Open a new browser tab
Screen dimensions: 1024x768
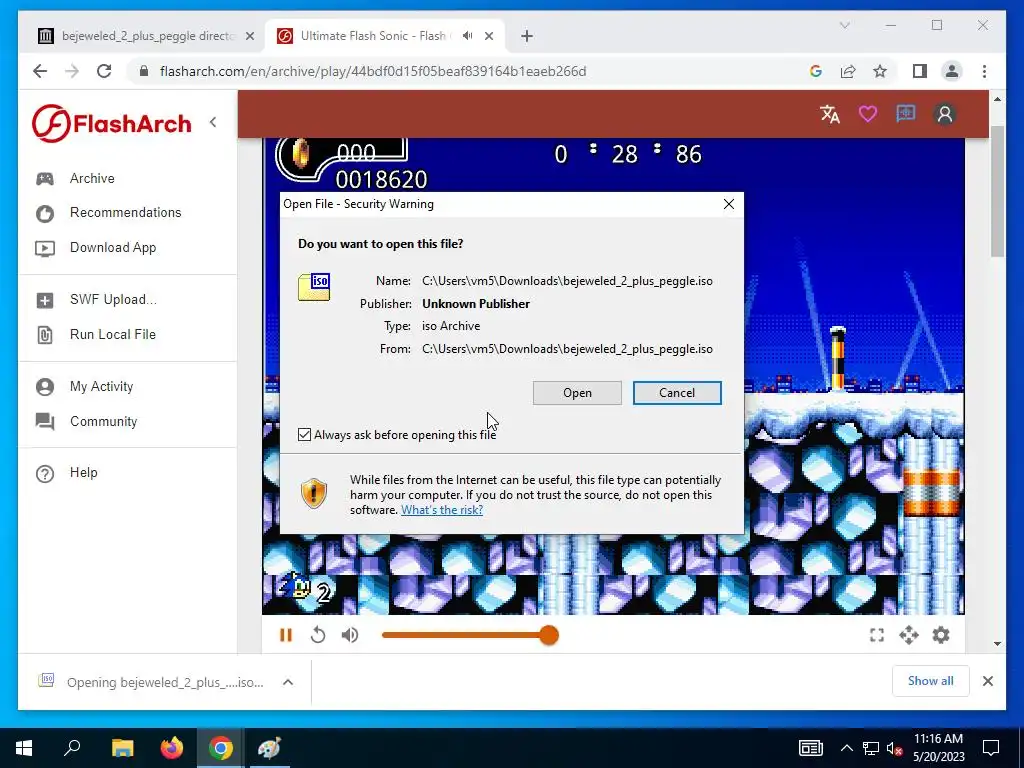[527, 36]
